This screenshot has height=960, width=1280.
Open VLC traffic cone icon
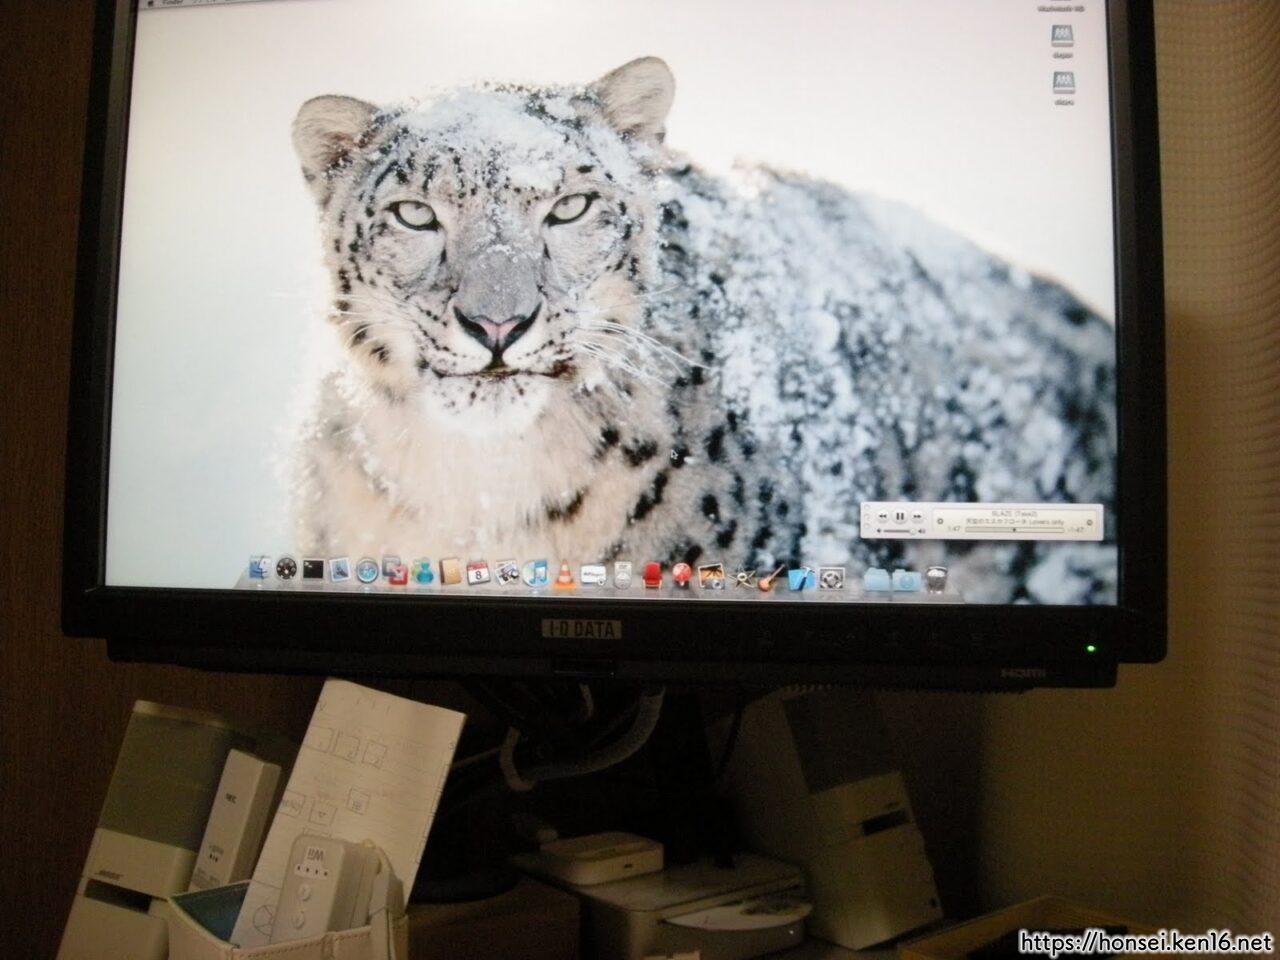click(565, 574)
